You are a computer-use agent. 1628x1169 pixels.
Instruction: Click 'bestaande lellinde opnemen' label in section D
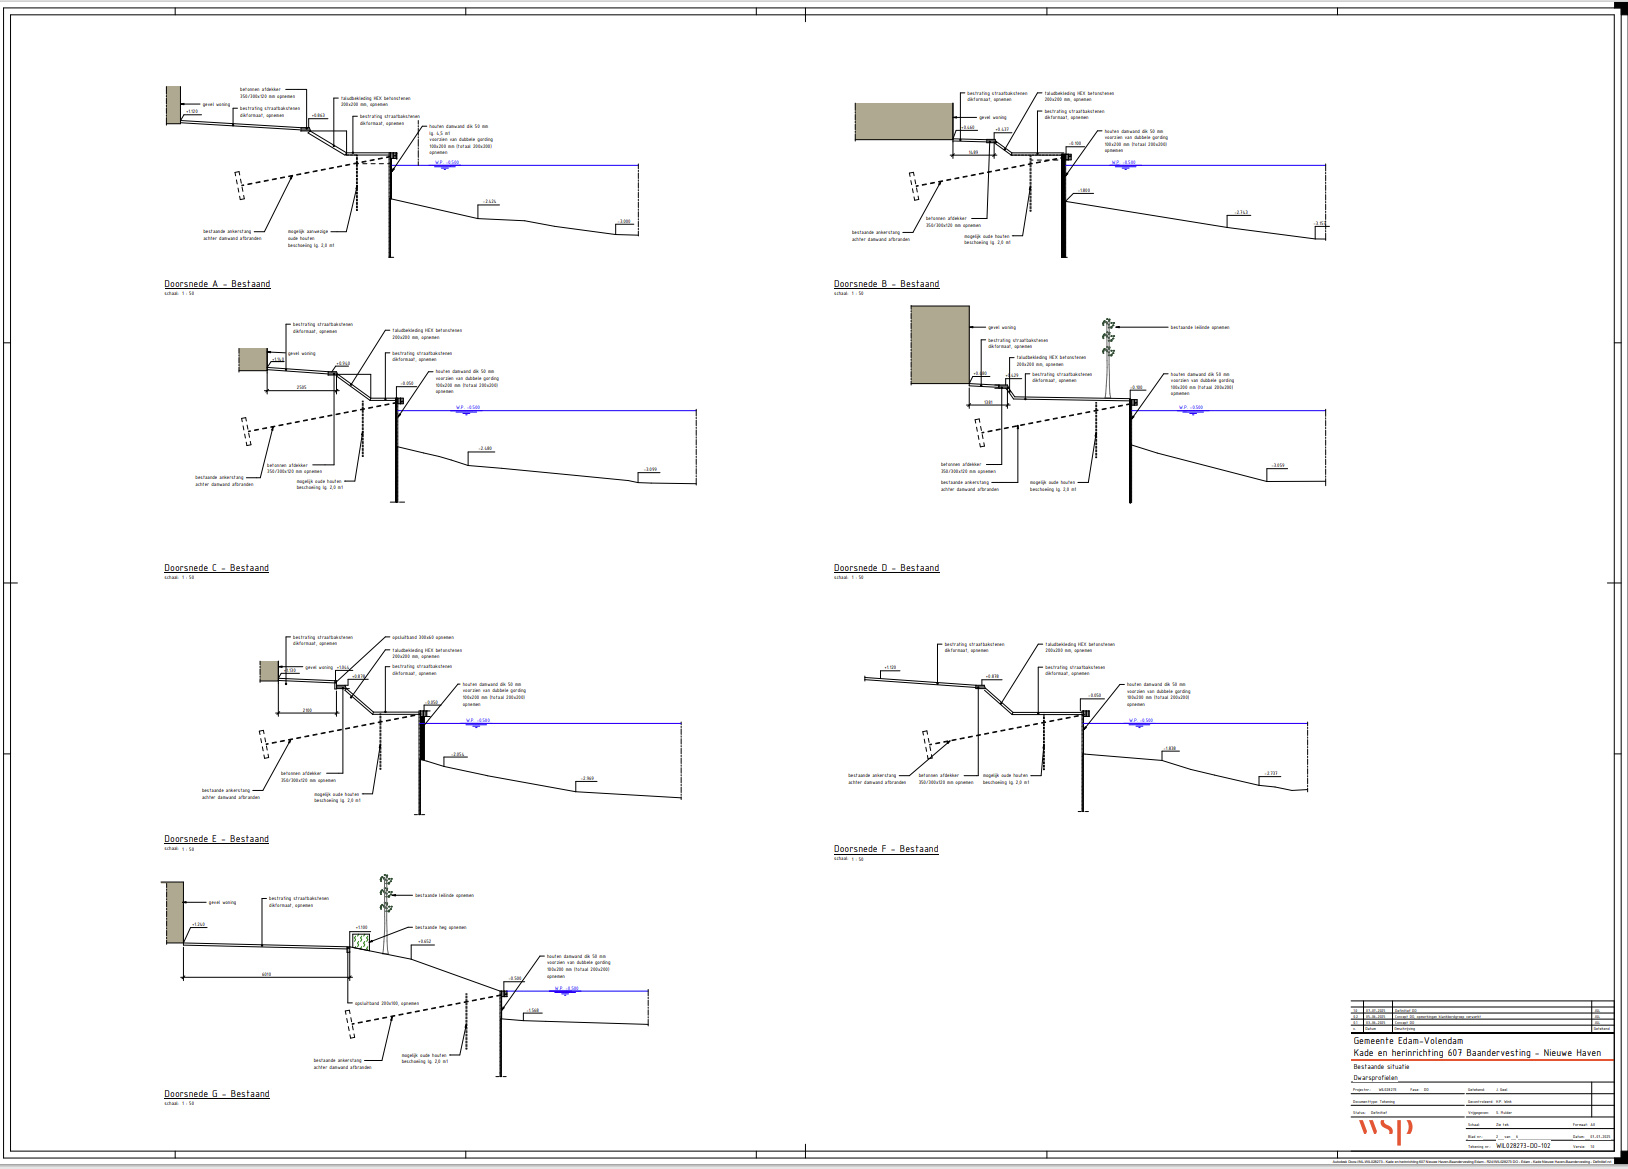point(1200,327)
